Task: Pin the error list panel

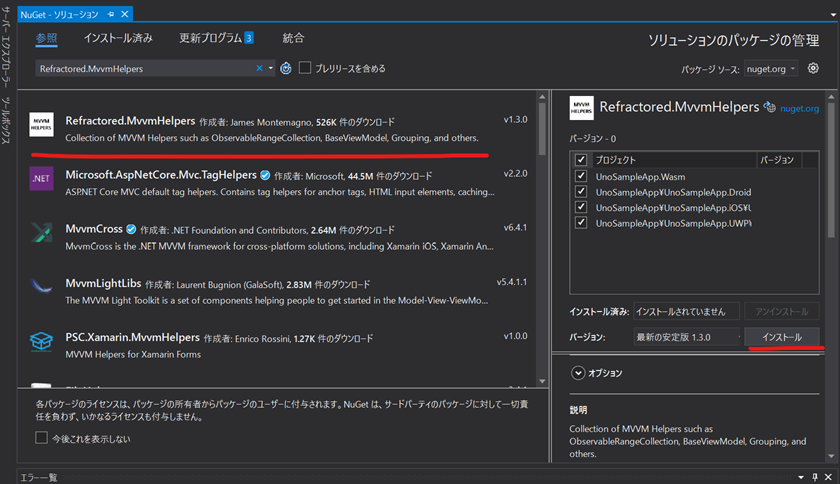Action: coord(815,477)
